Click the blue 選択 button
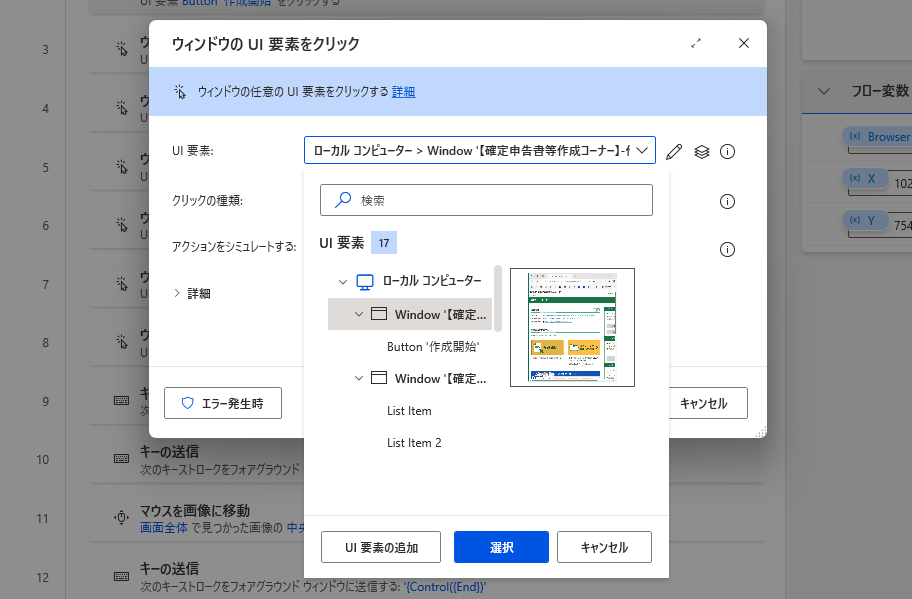Image resolution: width=912 pixels, height=599 pixels. (x=501, y=547)
